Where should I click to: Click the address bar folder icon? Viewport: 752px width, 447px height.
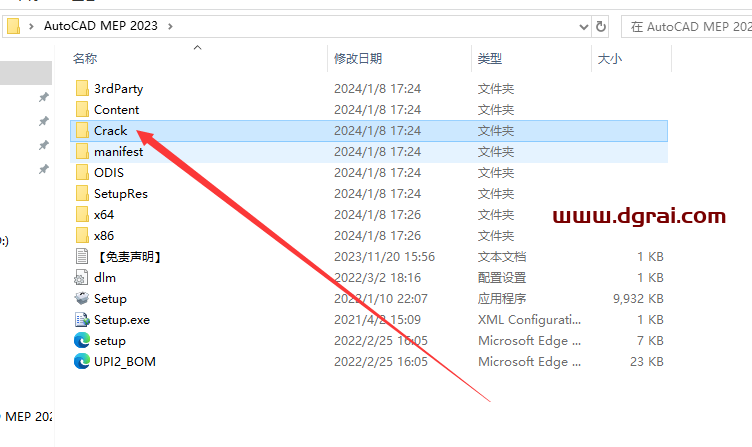point(13,26)
